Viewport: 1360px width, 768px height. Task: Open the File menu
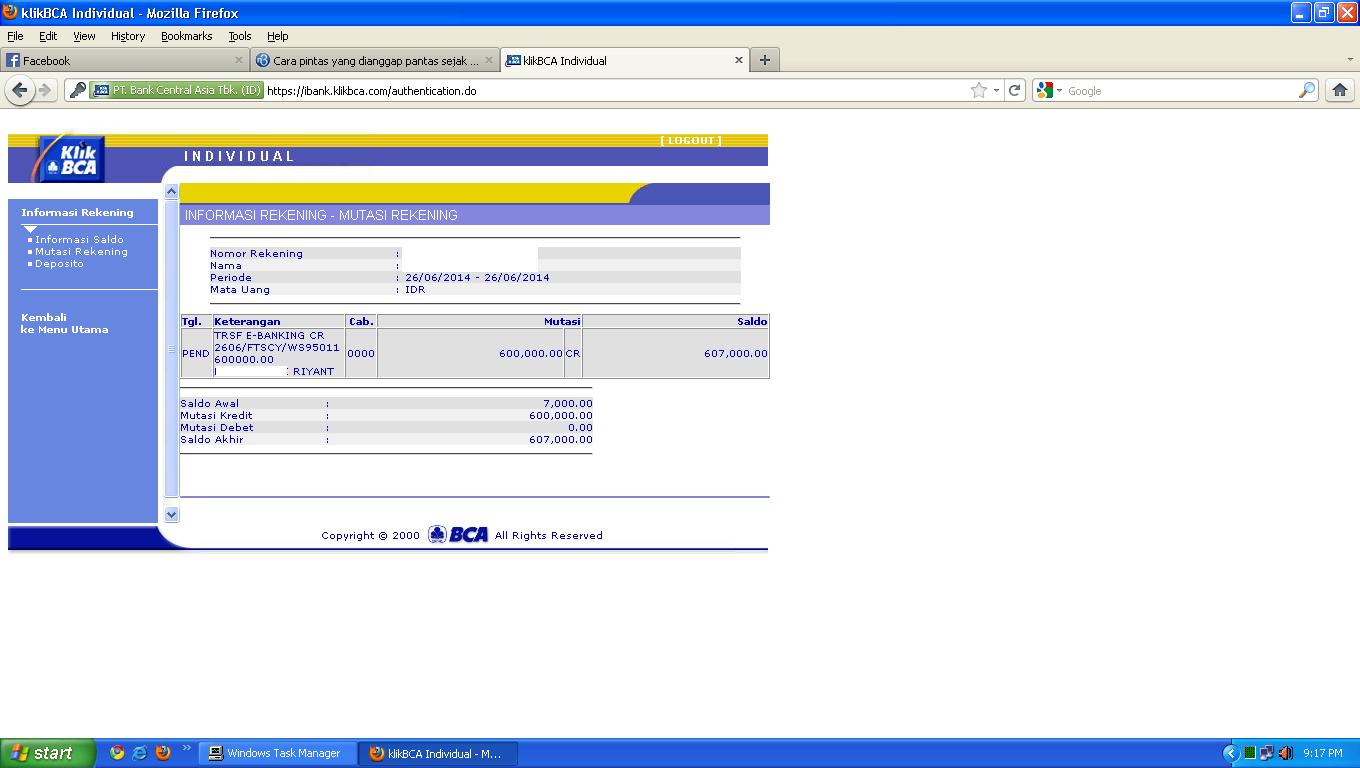[x=15, y=36]
